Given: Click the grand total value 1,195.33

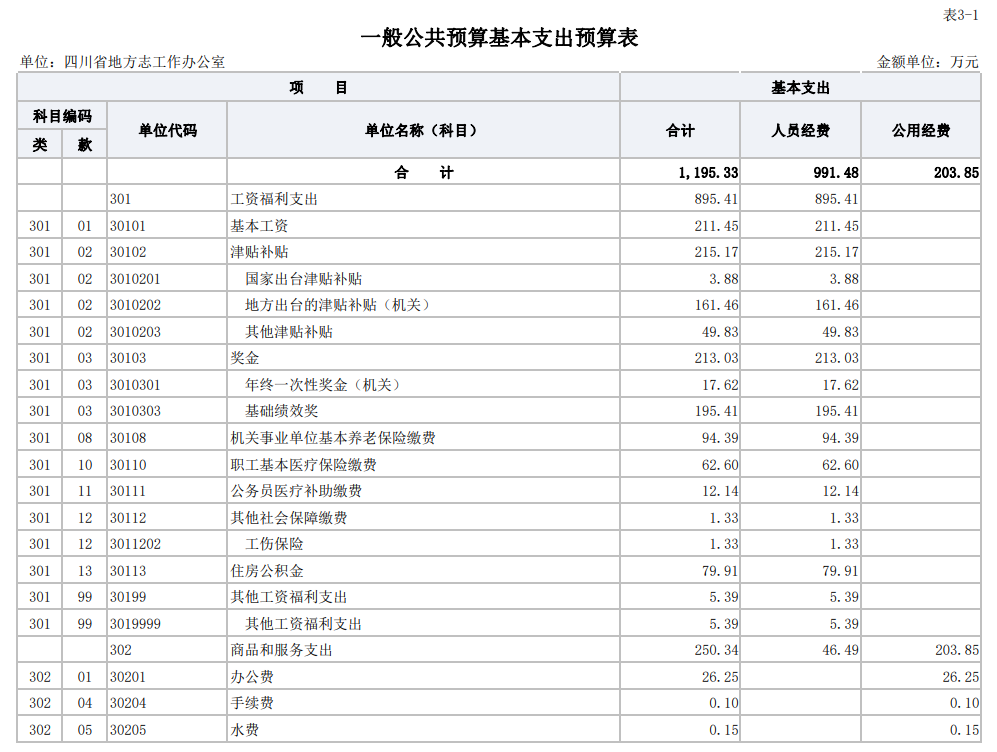Looking at the screenshot, I should click(x=707, y=173).
